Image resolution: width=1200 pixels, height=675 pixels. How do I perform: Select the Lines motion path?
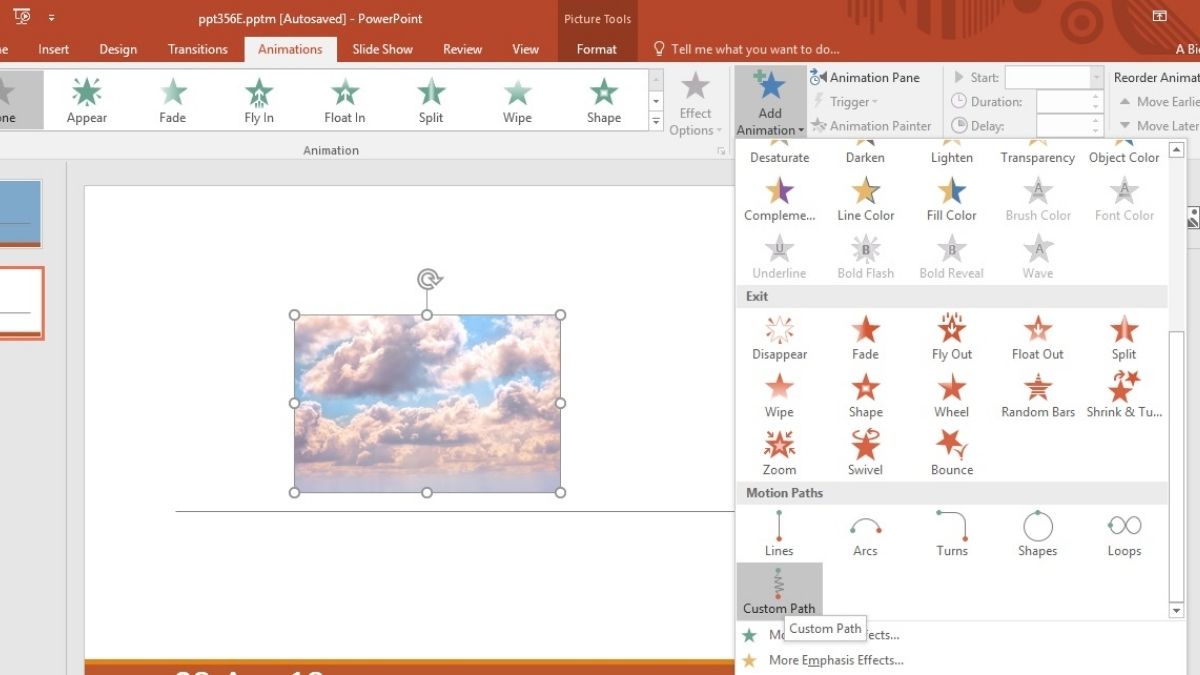779,533
